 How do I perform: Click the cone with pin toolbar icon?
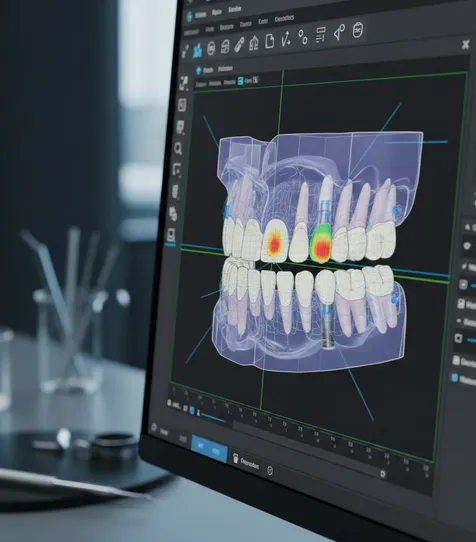[x=339, y=32]
